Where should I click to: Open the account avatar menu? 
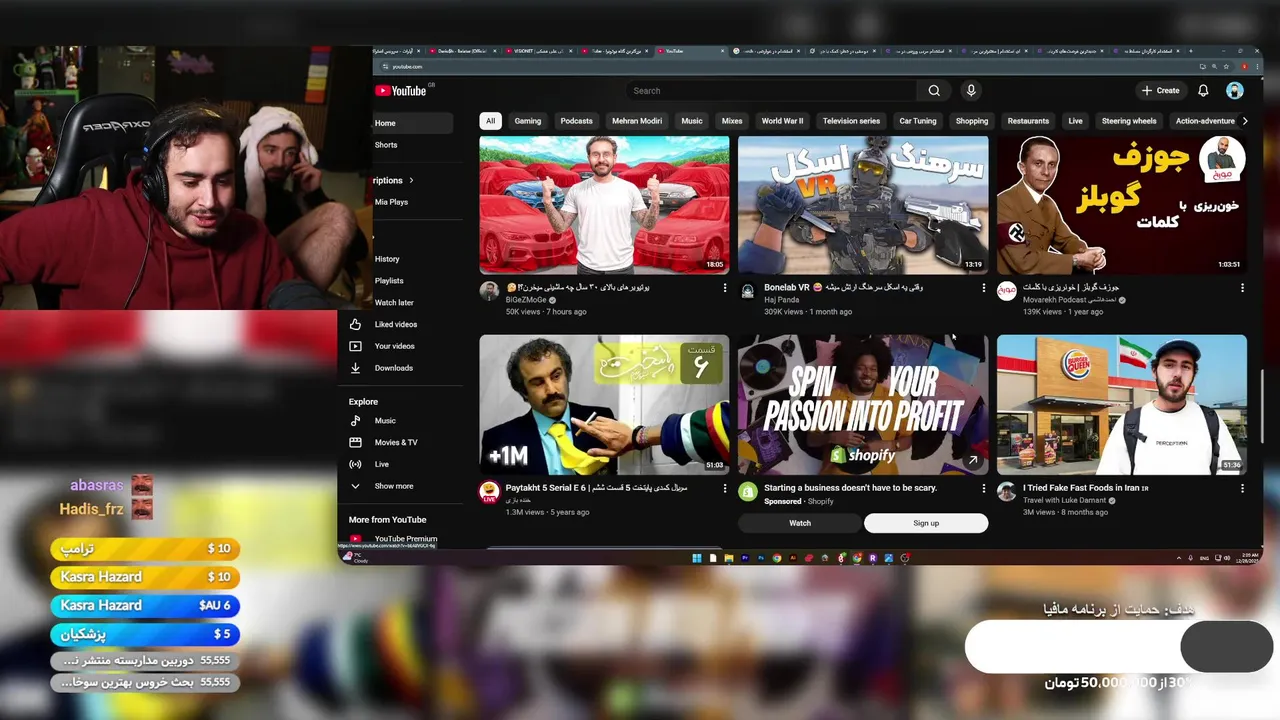[1235, 90]
